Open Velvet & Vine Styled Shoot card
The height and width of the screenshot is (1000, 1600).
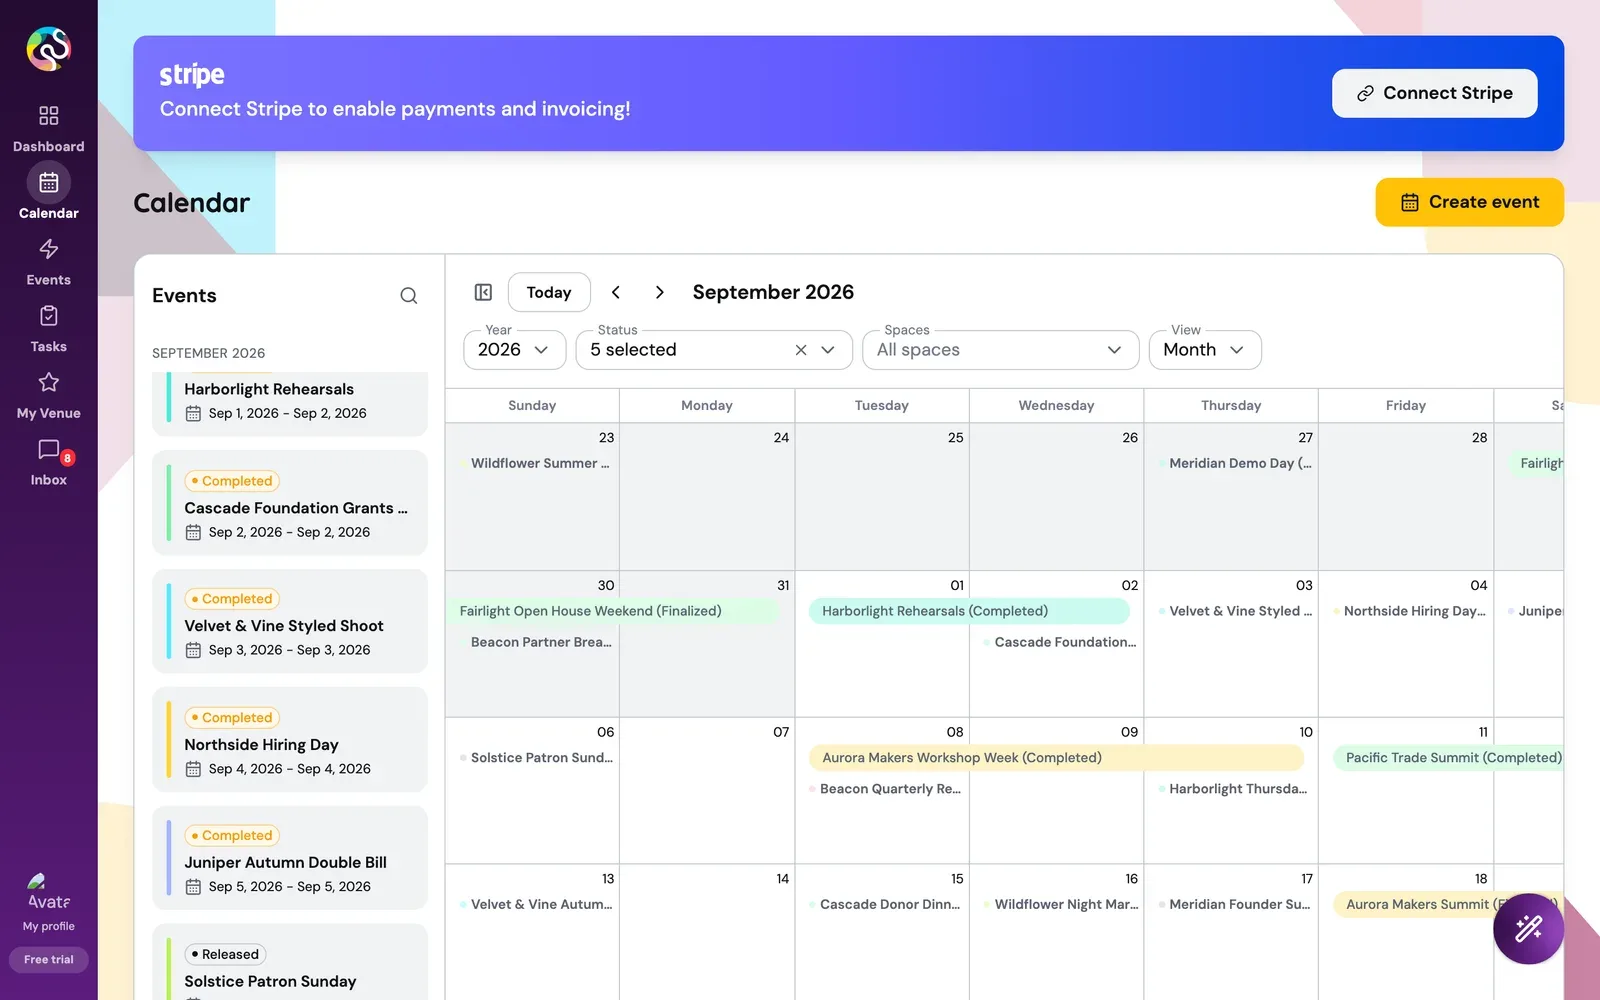pos(290,621)
